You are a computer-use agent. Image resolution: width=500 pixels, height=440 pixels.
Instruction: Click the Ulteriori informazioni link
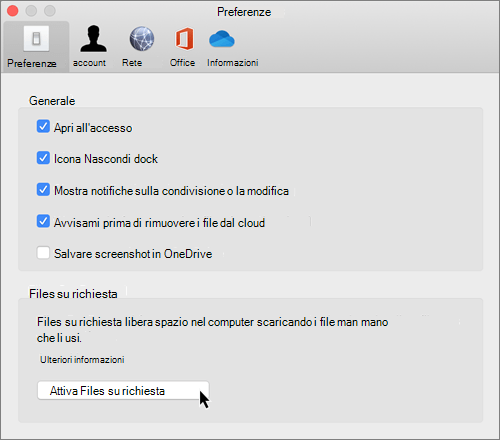click(x=82, y=360)
